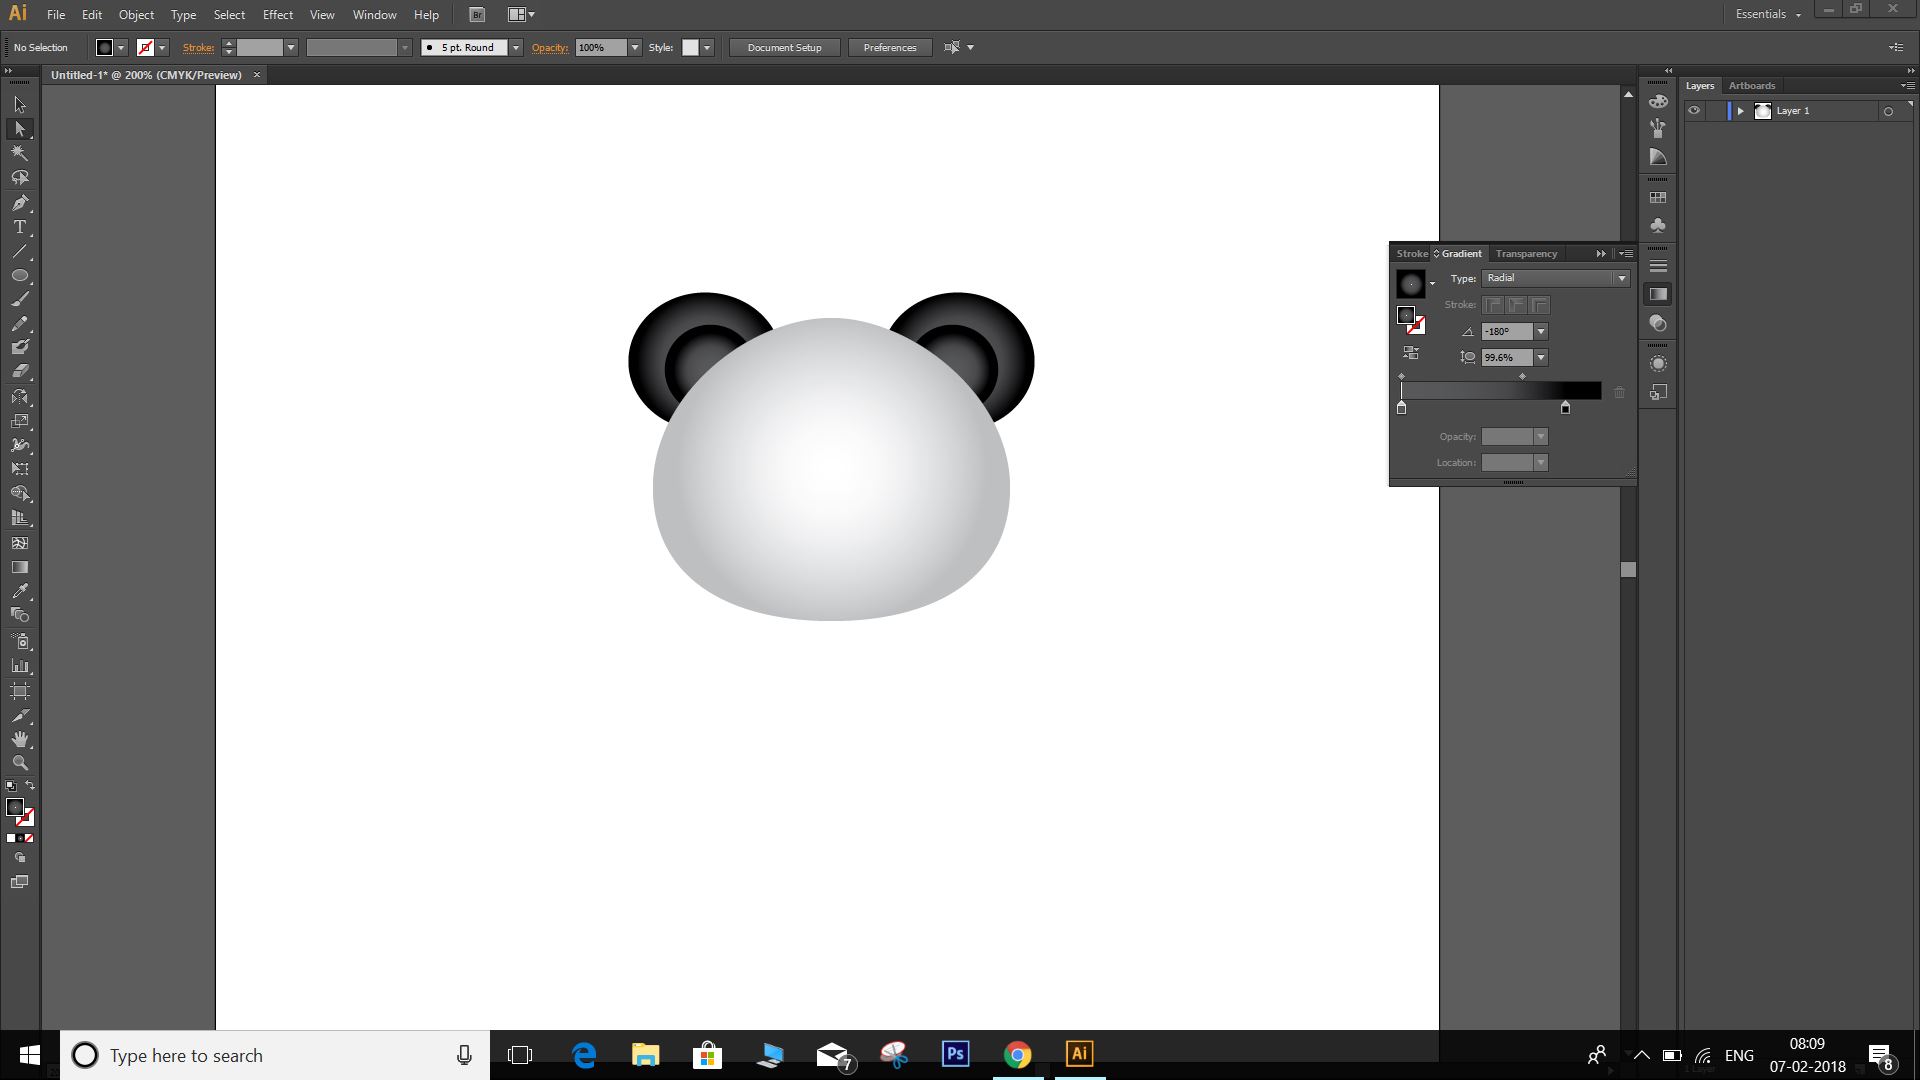
Task: Expand Layer 1 sublayers
Action: click(x=1740, y=111)
